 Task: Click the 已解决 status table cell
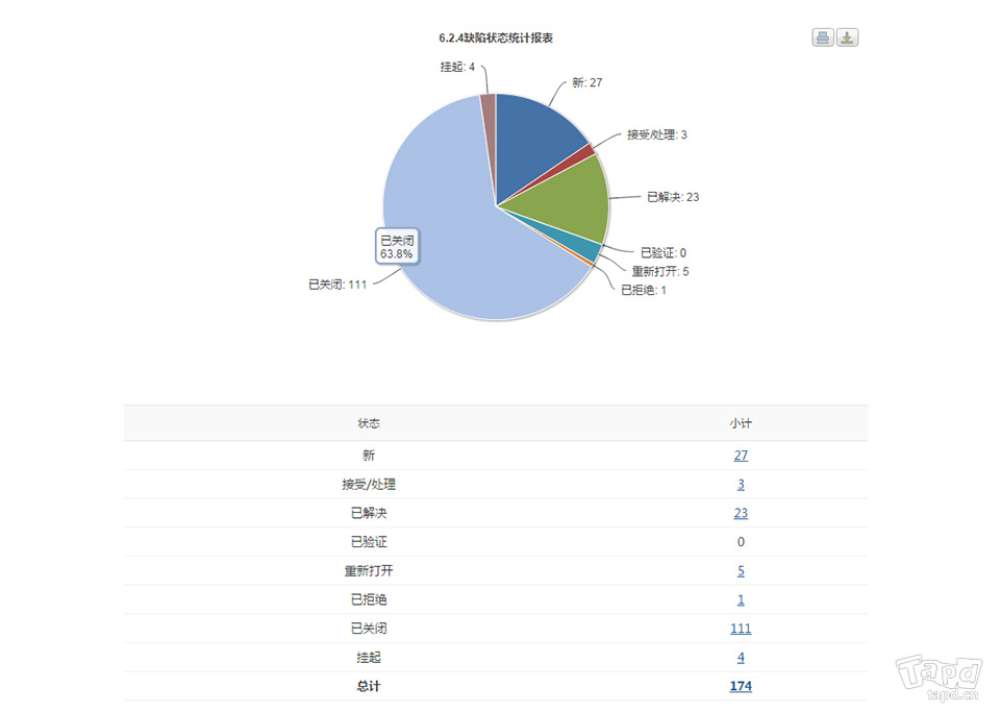pyautogui.click(x=369, y=513)
